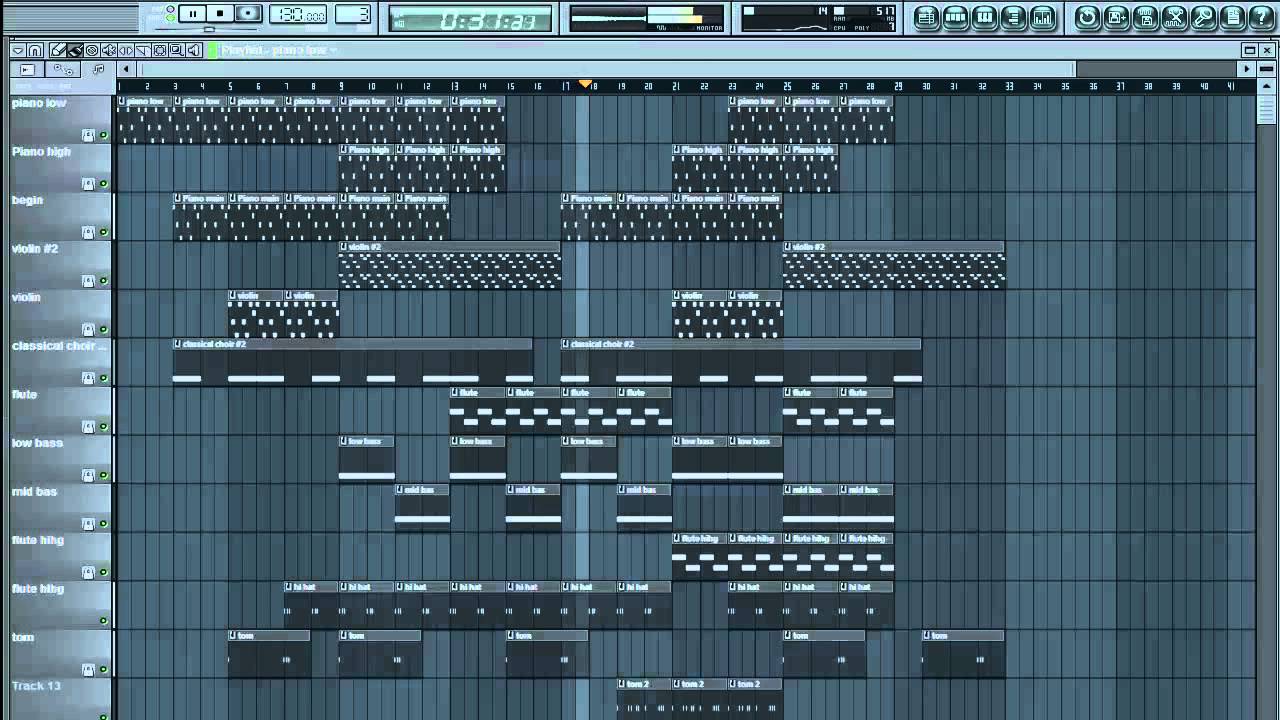Click bar 33 in the timeline ruler
This screenshot has width=1280, height=720.
1009,87
